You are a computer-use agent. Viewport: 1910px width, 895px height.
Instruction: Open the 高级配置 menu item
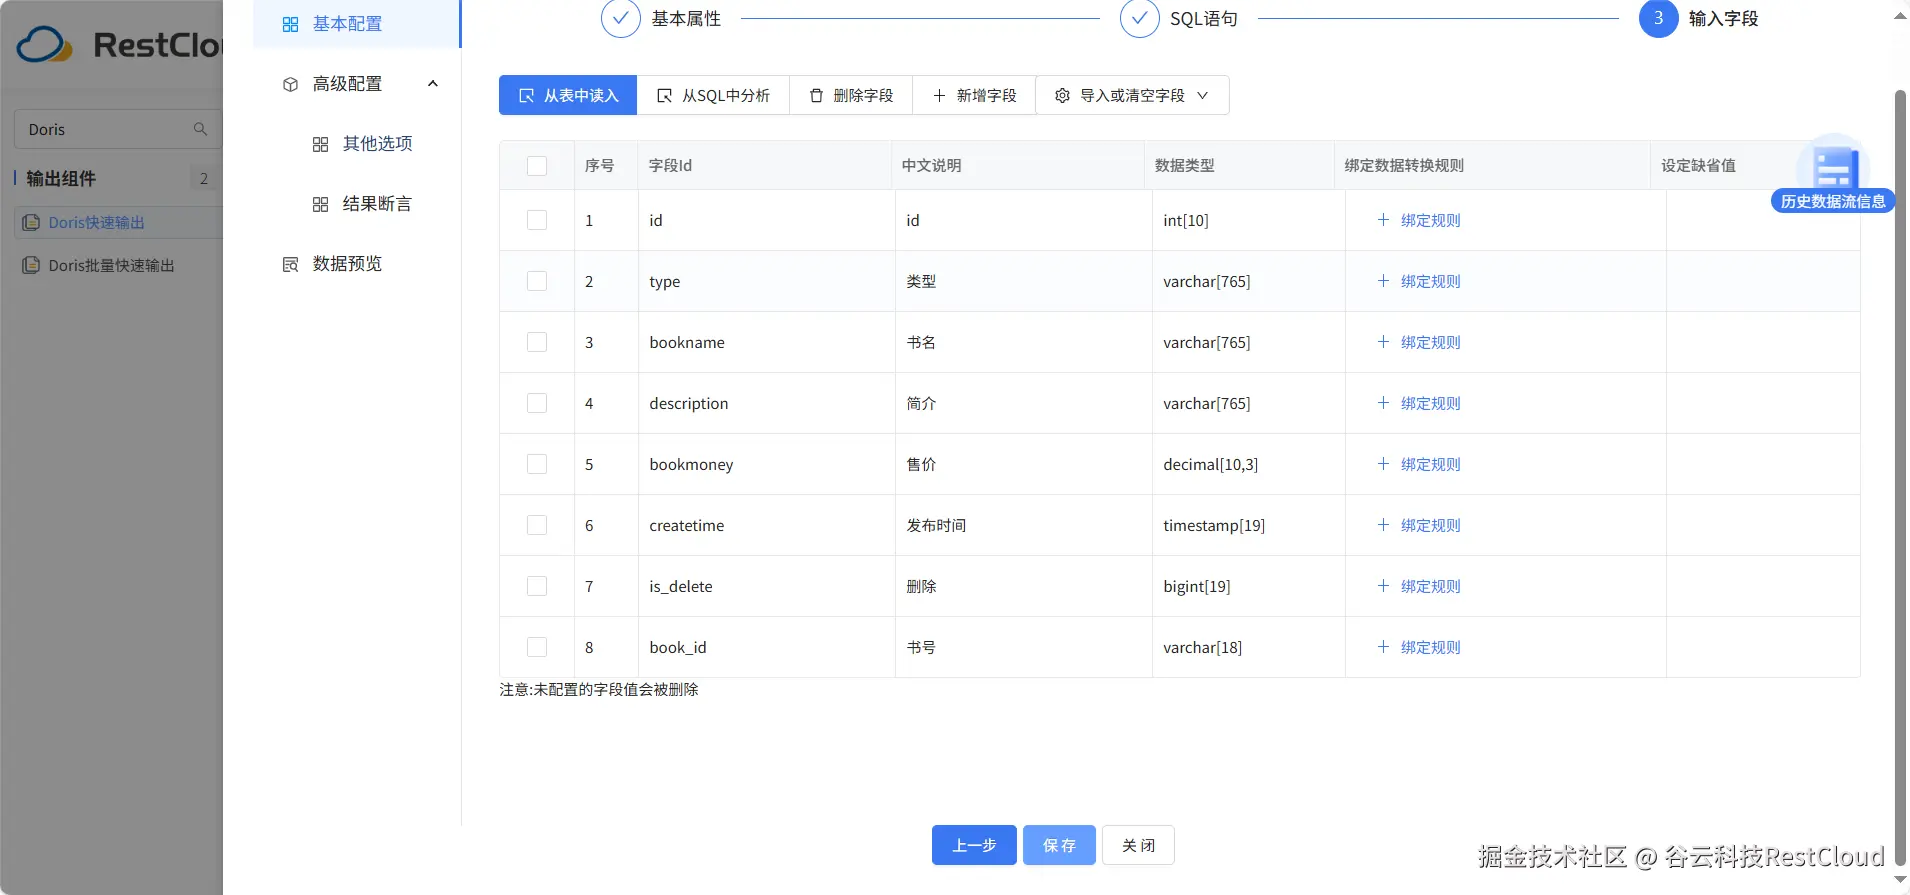click(357, 84)
